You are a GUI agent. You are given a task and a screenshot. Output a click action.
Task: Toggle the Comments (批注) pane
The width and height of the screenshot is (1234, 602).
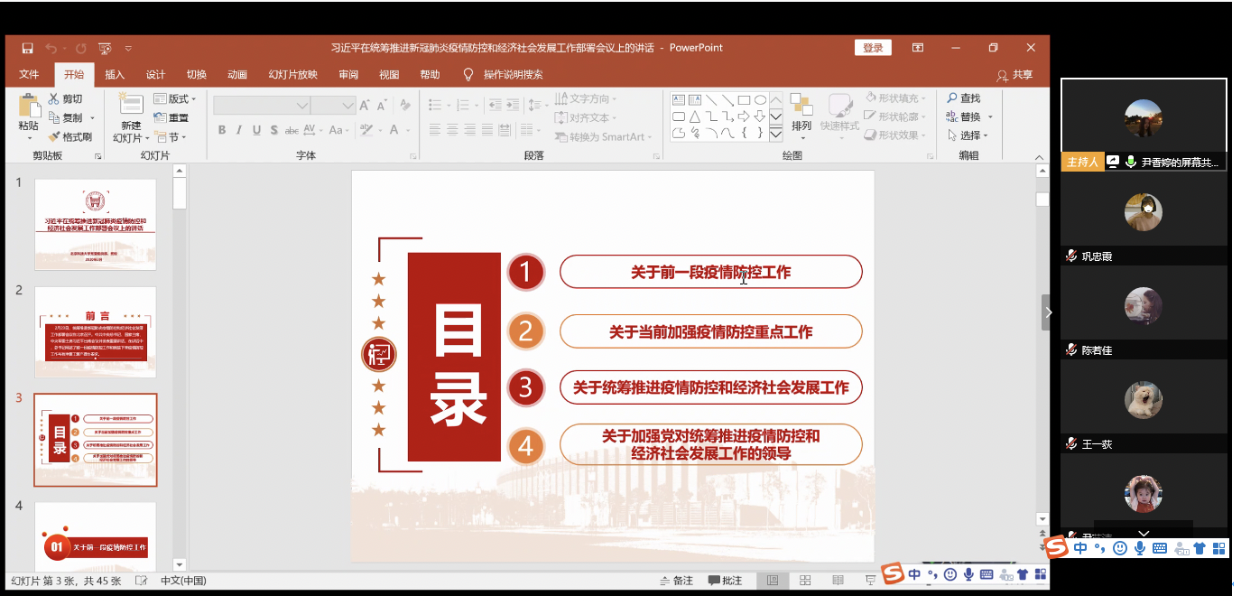[725, 580]
